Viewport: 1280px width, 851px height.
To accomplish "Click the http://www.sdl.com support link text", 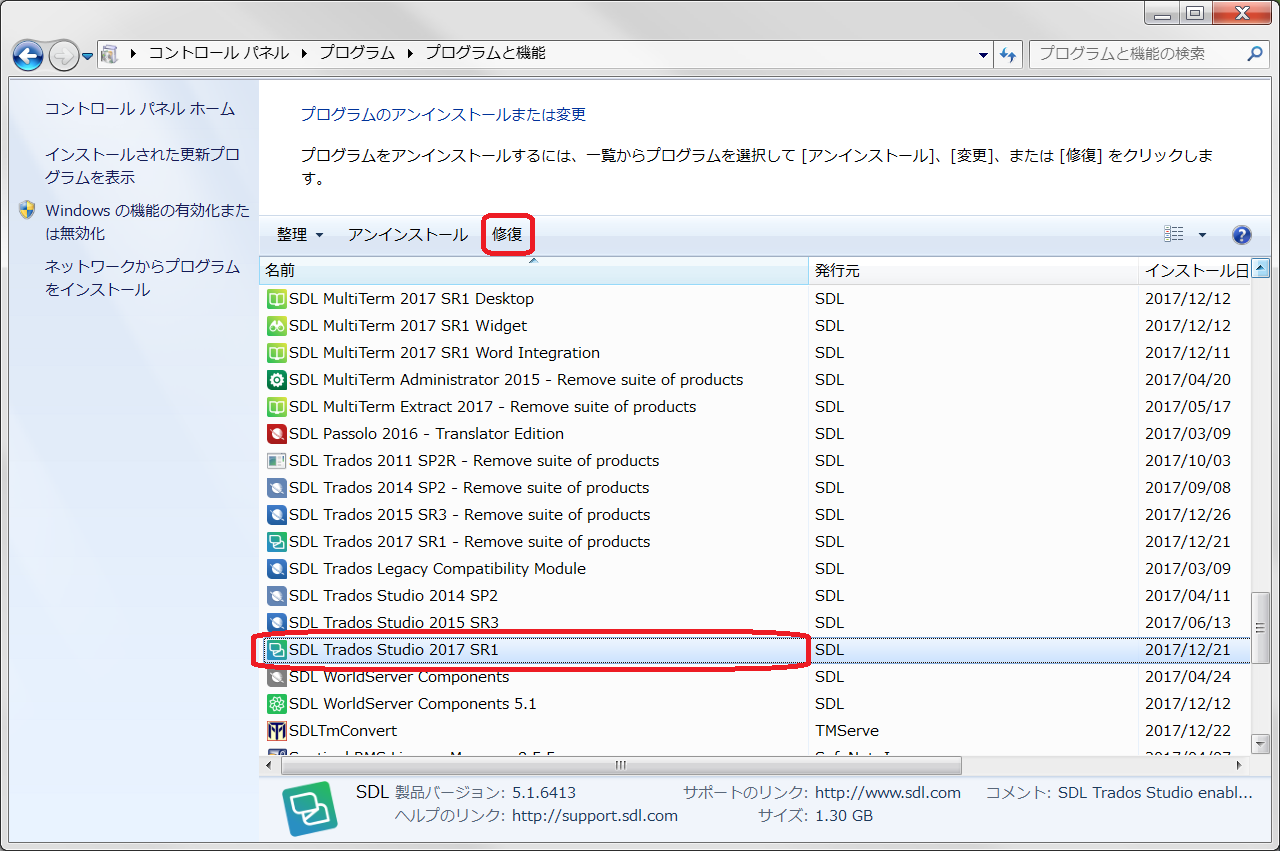I will tap(888, 793).
